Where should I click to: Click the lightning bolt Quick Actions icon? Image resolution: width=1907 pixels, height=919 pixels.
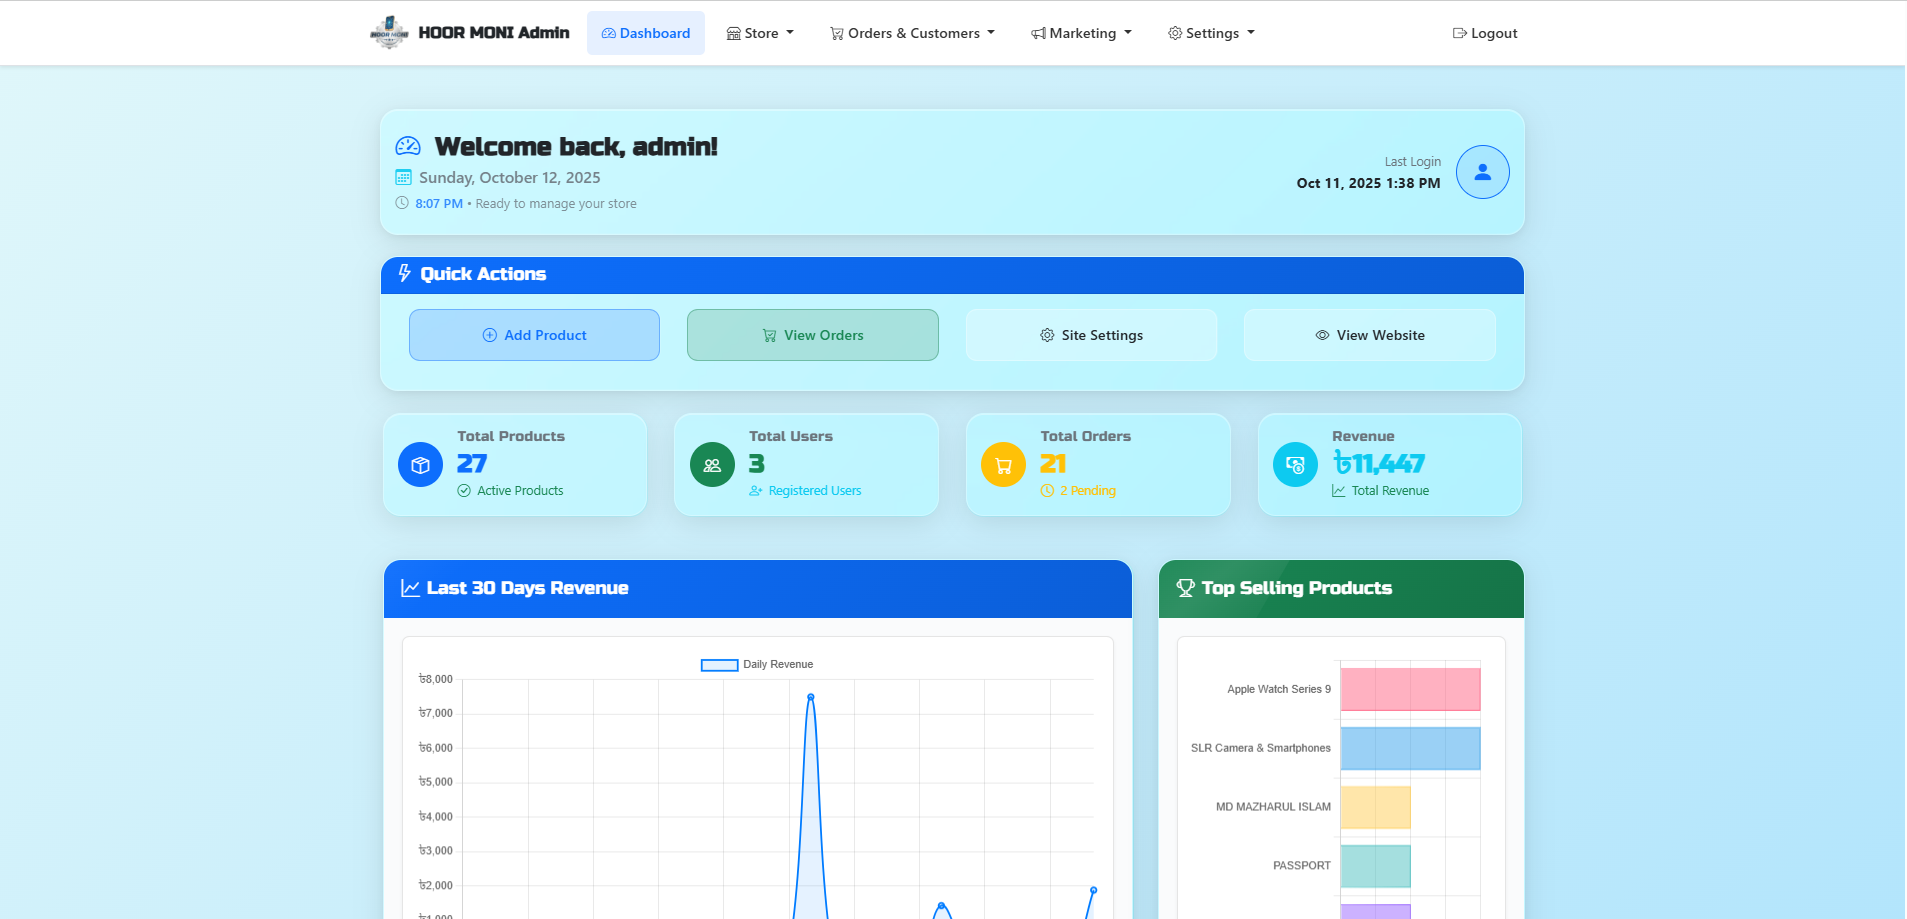click(x=405, y=273)
